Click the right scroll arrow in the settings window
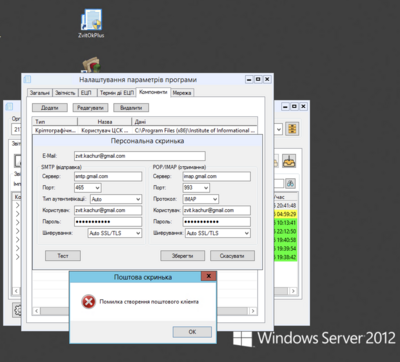Image resolution: width=400 pixels, height=362 pixels. click(254, 311)
